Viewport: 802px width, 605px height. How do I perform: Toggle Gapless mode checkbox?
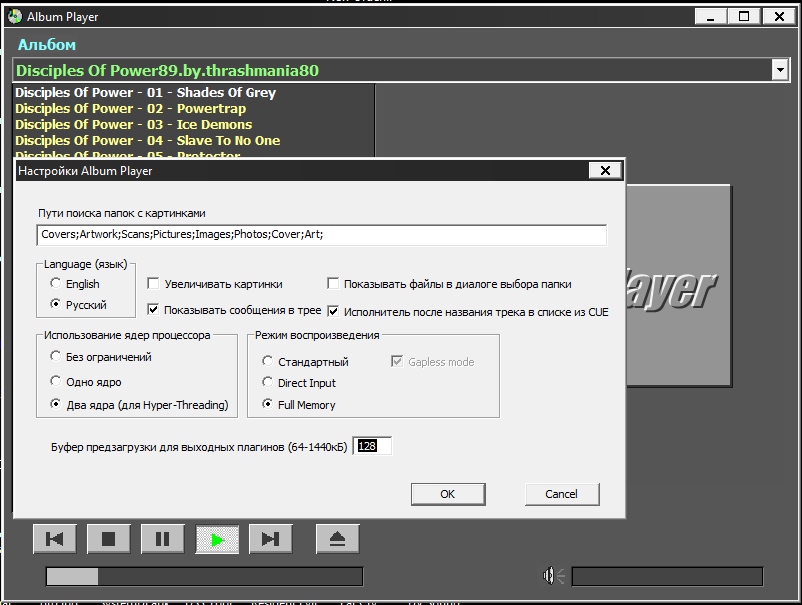click(x=397, y=362)
